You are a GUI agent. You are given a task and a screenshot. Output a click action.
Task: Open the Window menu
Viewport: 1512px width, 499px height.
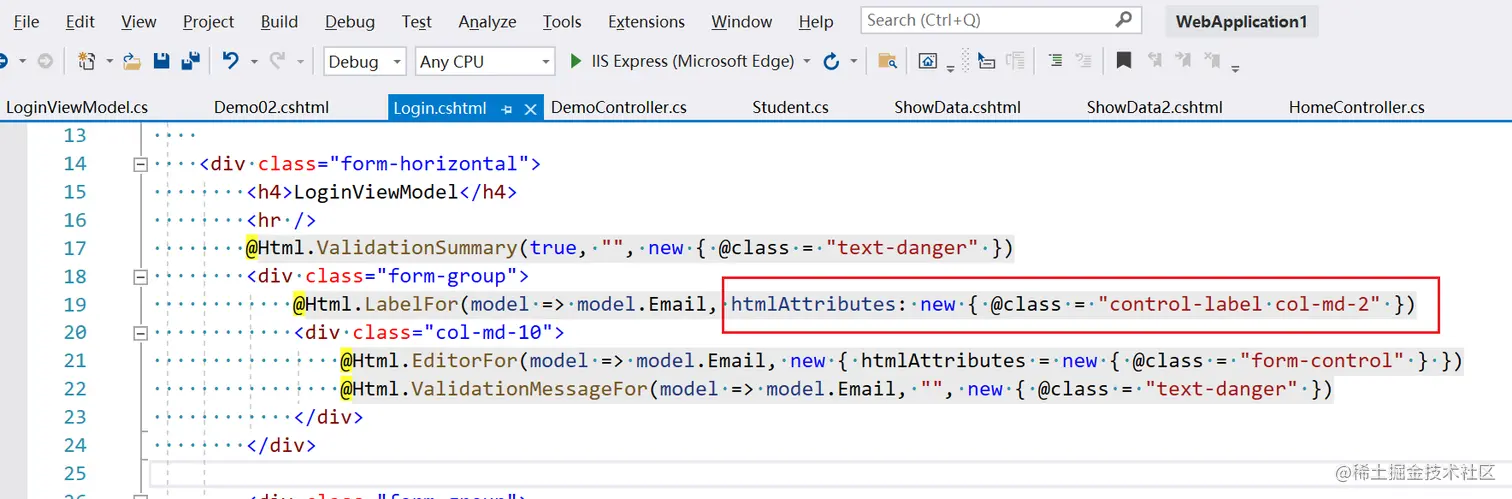[x=741, y=21]
